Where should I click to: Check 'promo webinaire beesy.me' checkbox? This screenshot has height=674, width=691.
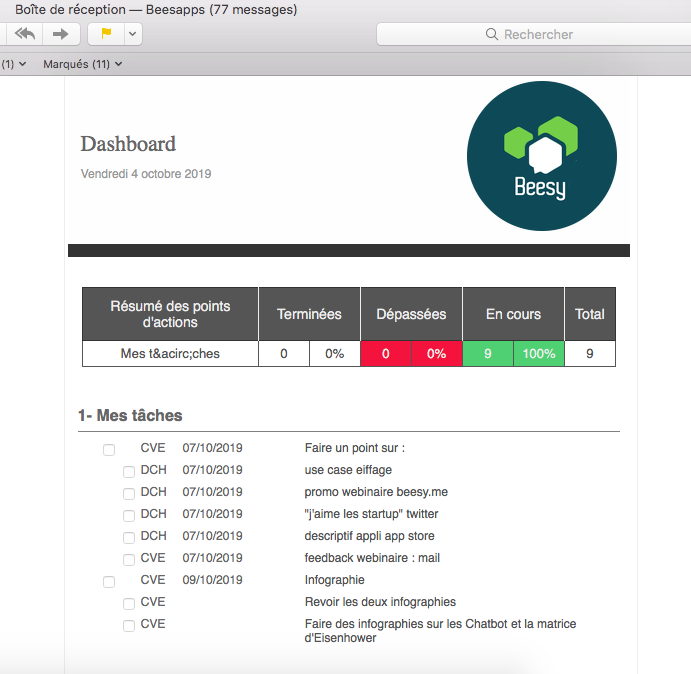[x=129, y=494]
